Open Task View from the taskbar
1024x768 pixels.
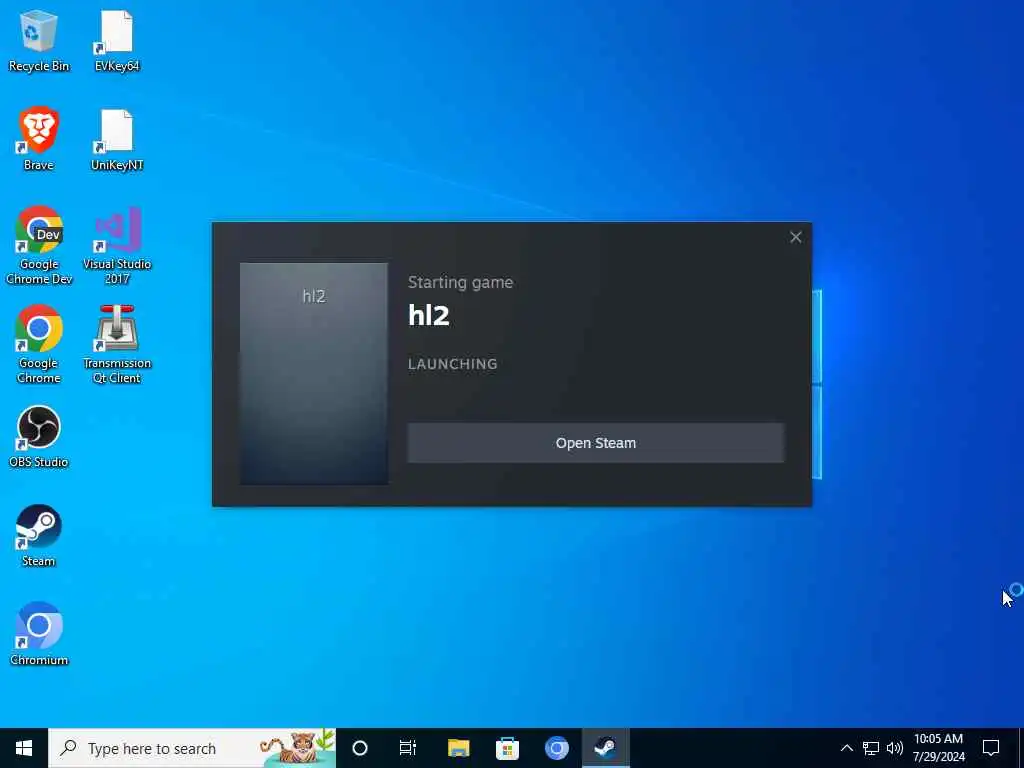click(408, 748)
